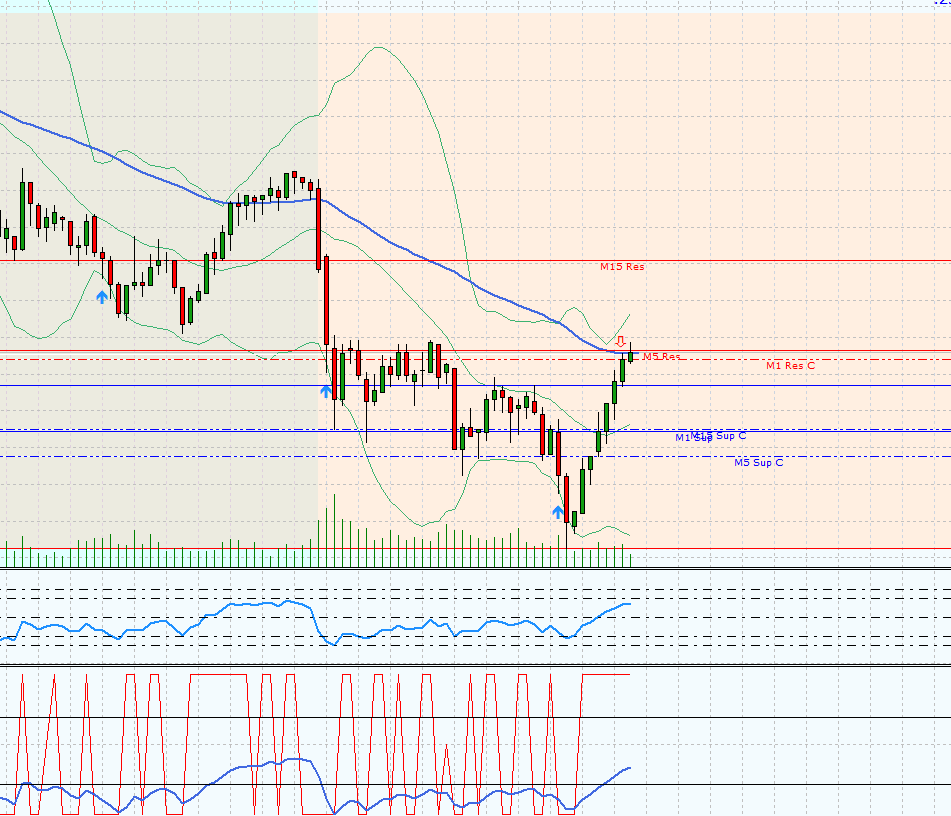Select the blue up arrow after the large red drop
Viewport: 951px width, 816px height.
click(326, 391)
